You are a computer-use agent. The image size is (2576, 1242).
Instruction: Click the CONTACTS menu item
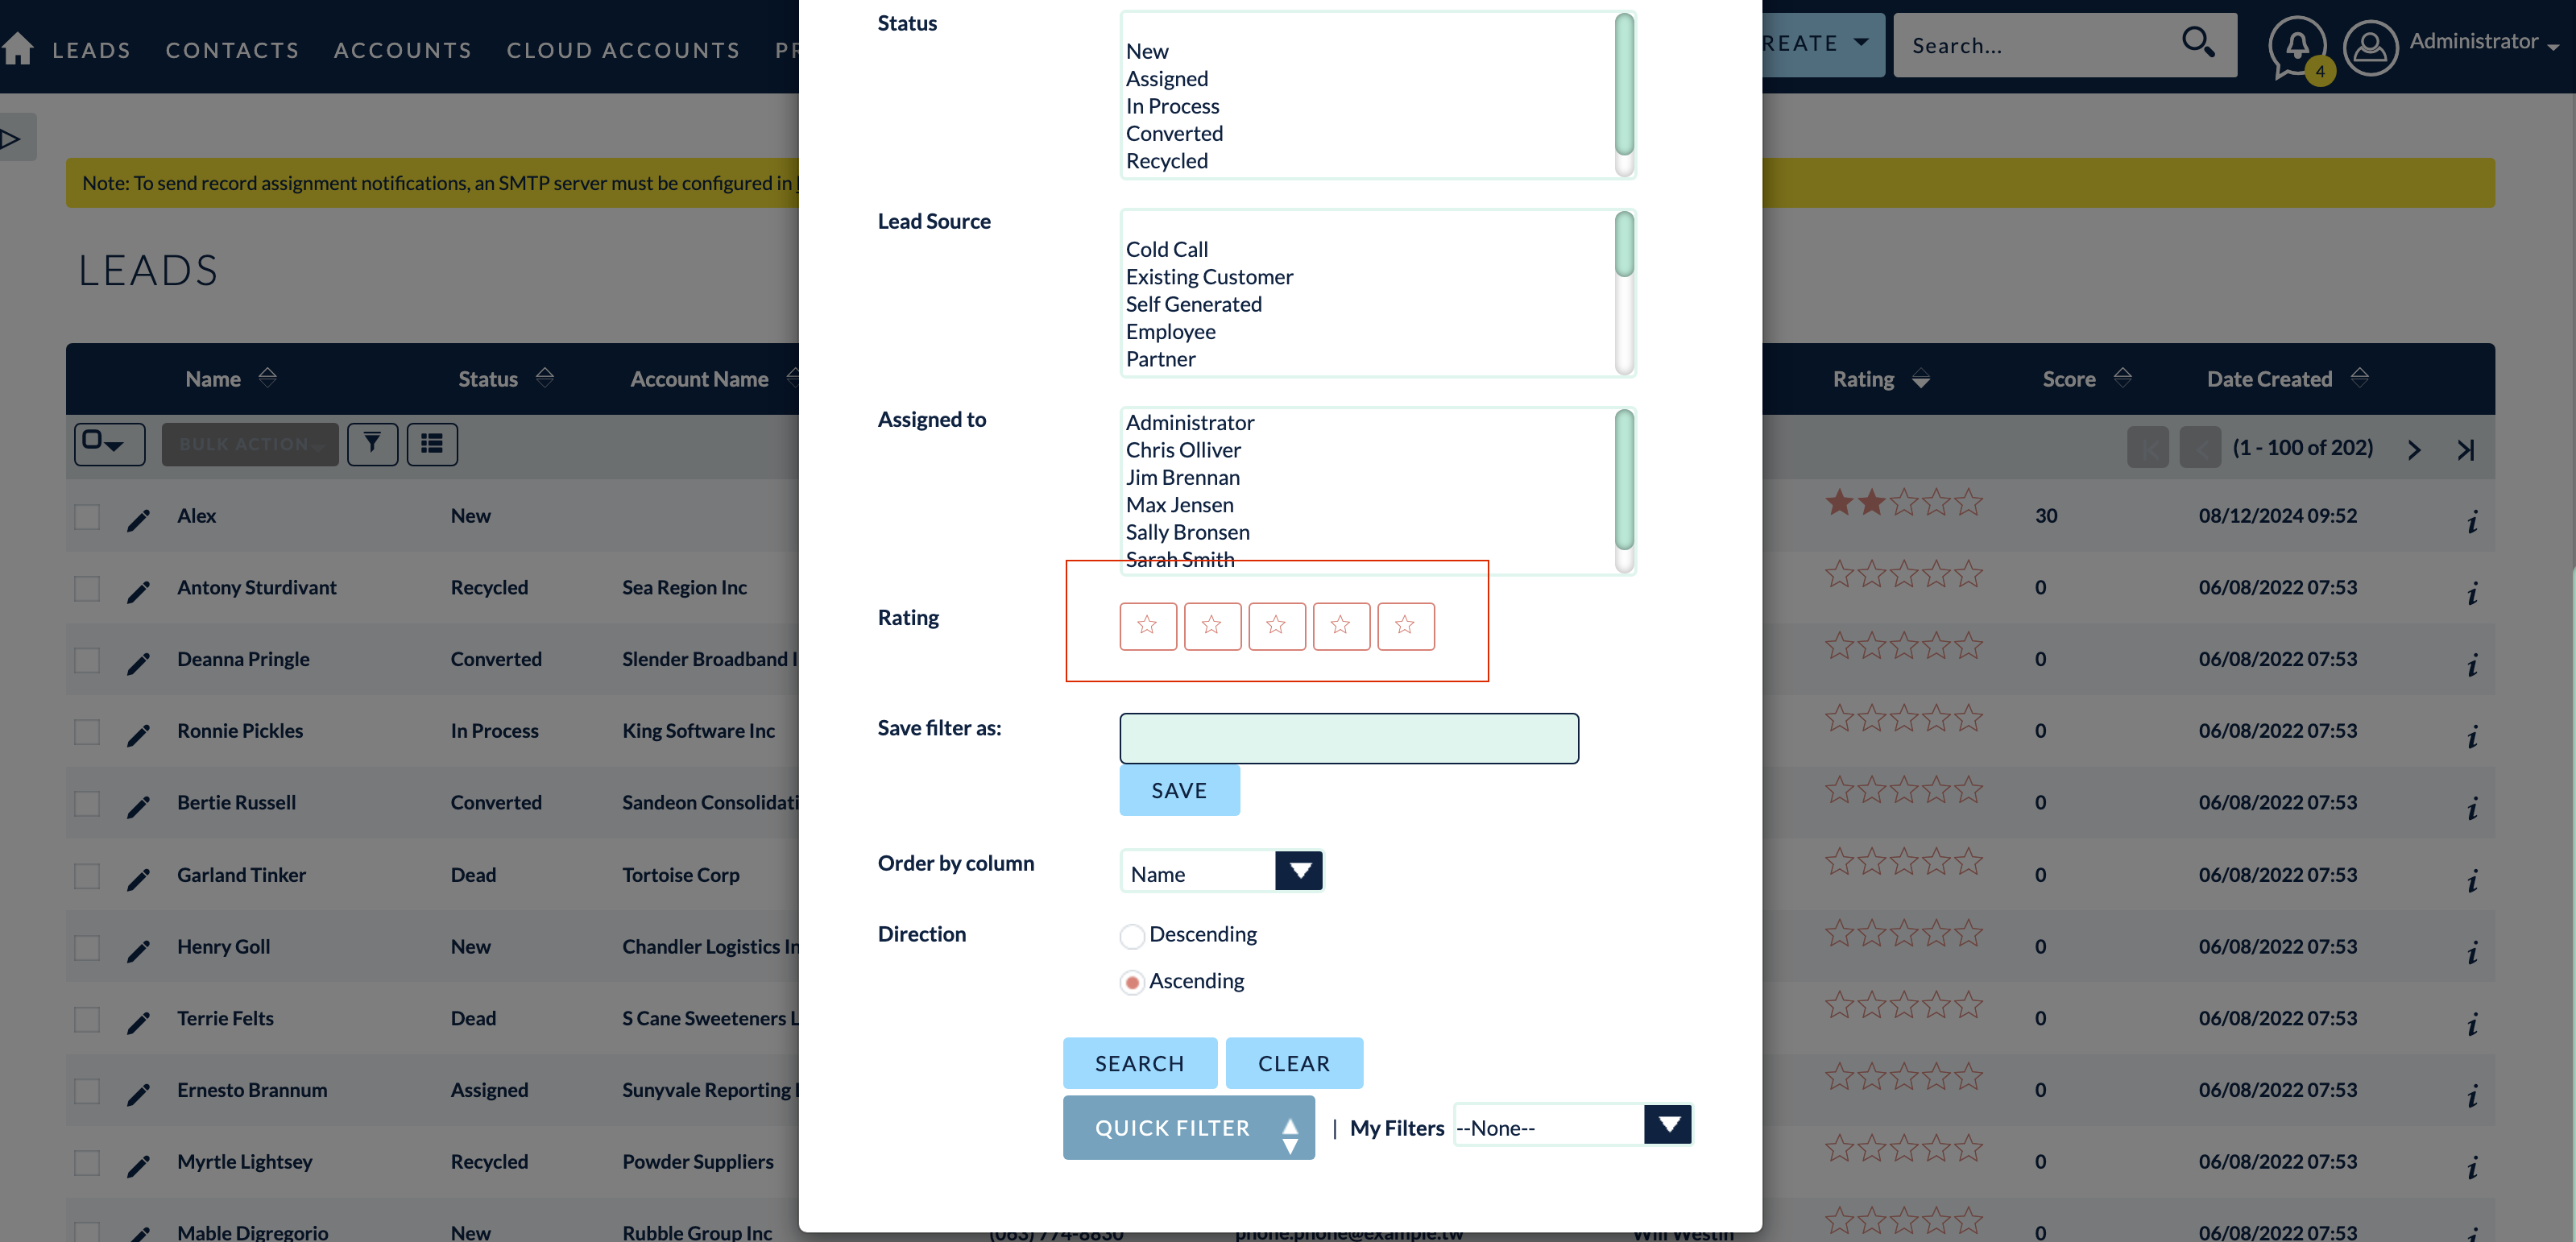pos(232,48)
